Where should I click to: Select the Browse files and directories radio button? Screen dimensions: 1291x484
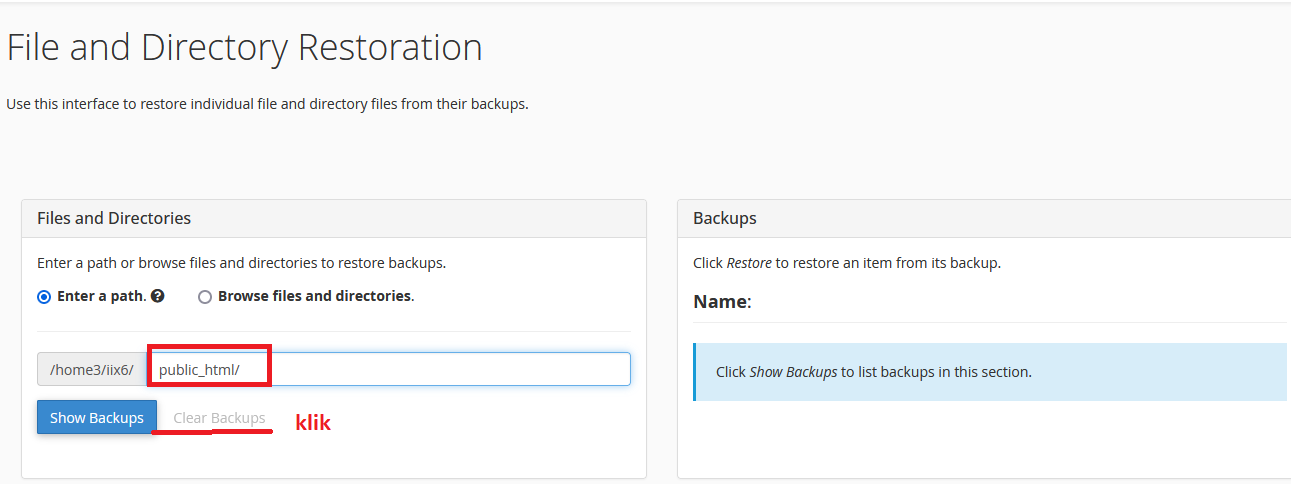(x=205, y=297)
